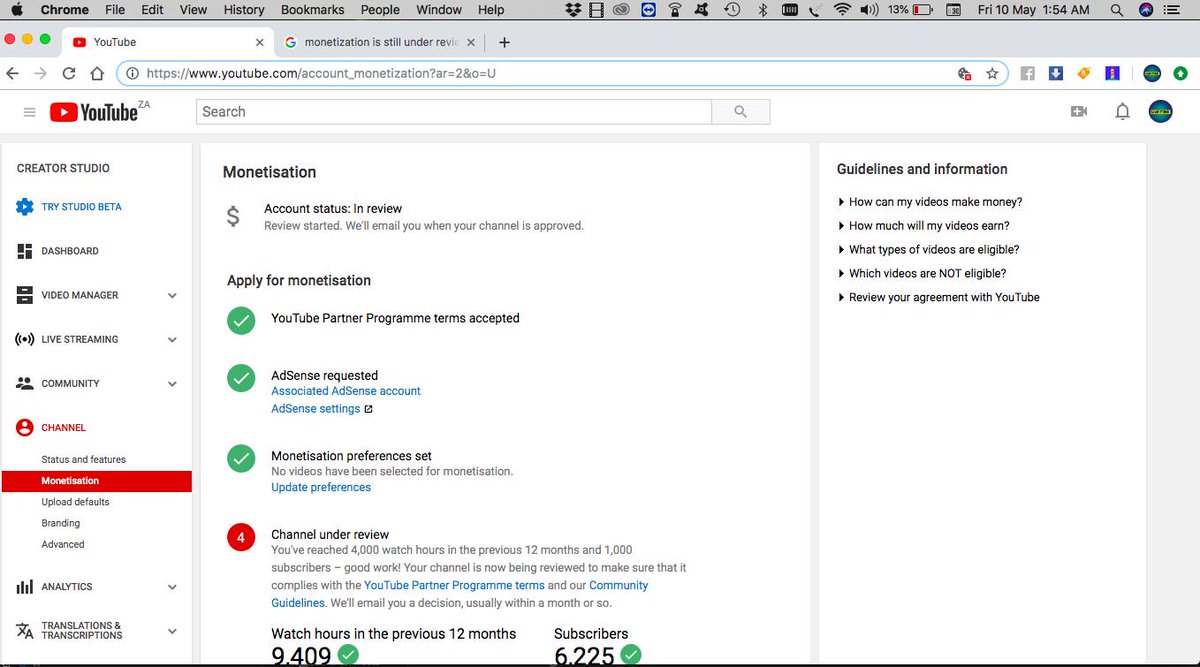Image resolution: width=1200 pixels, height=667 pixels.
Task: Click the site information icon in address bar
Action: 133,73
